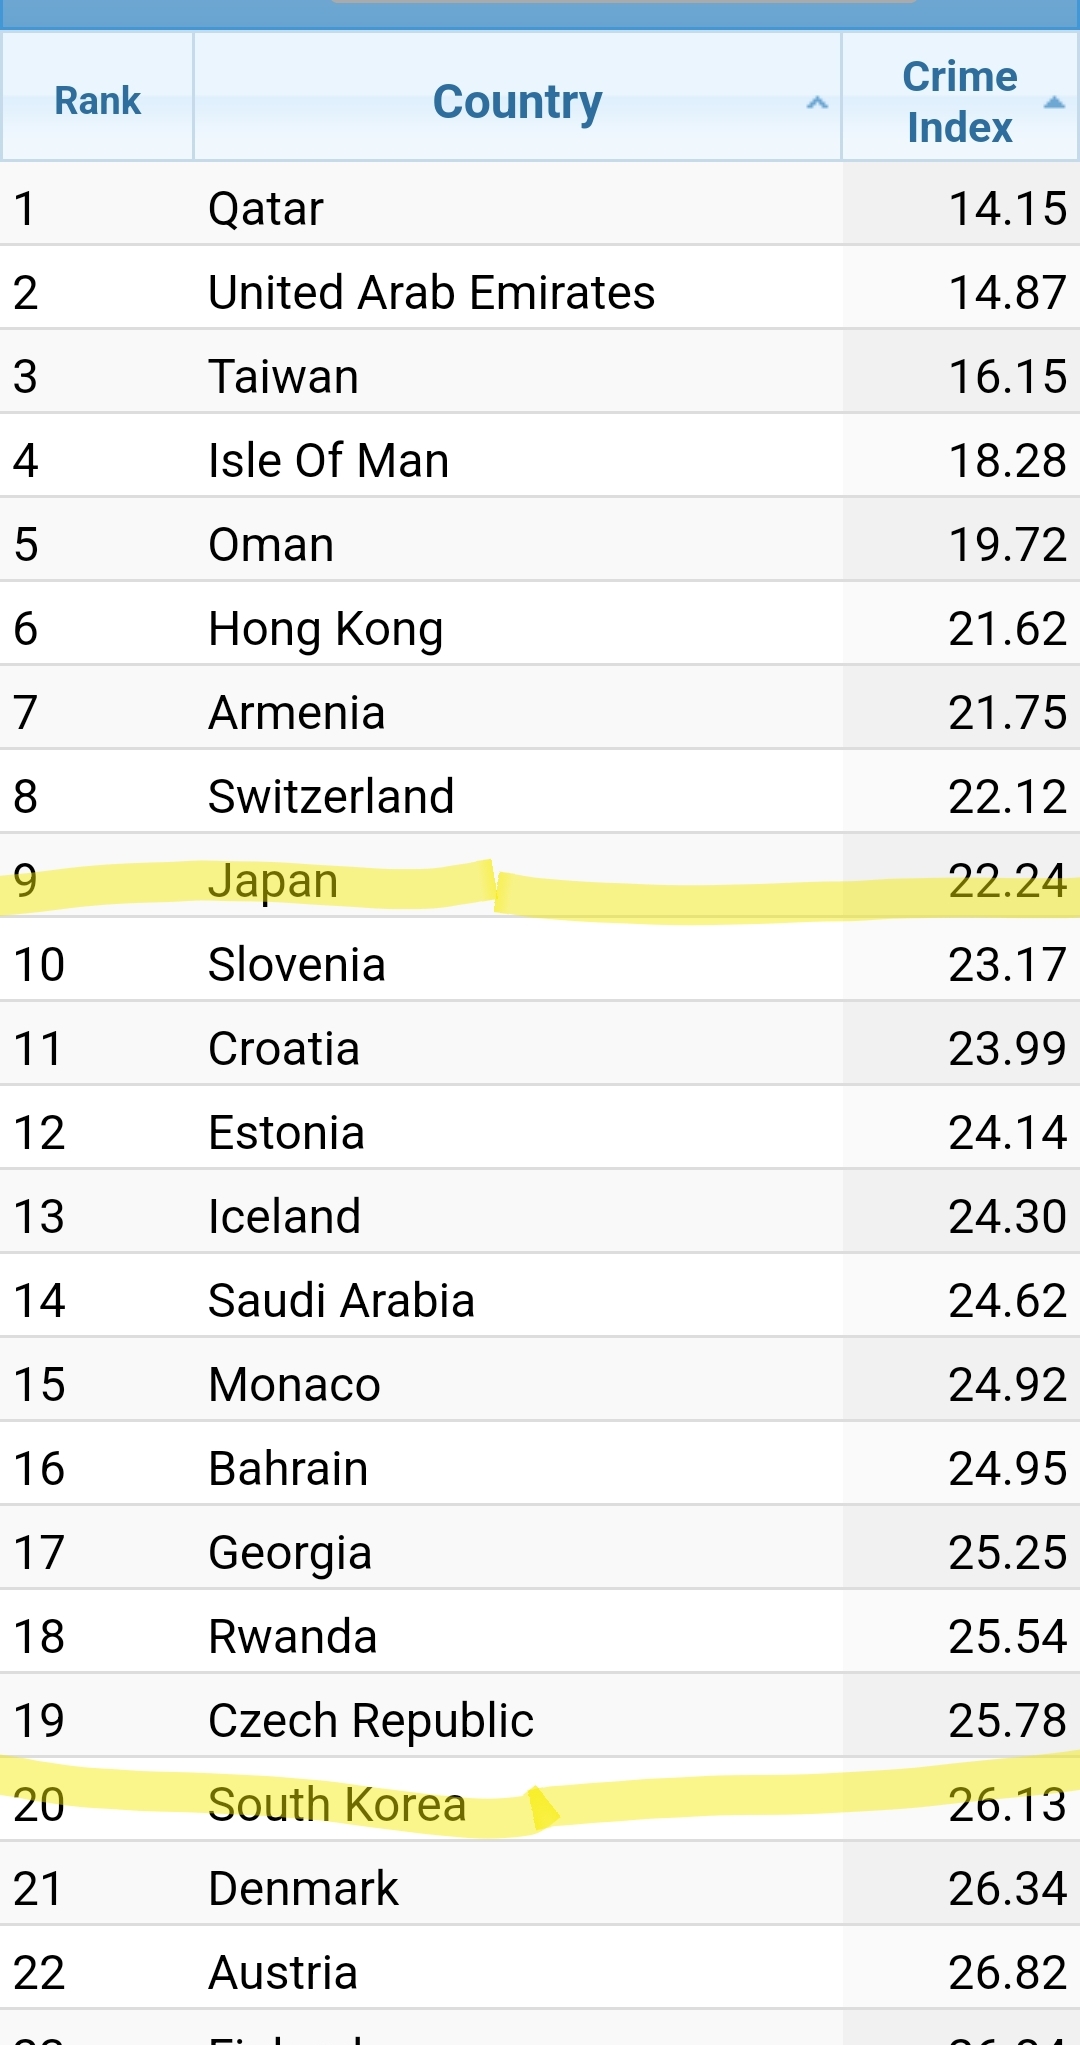
Task: Click the Taiwan country name
Action: click(x=283, y=377)
